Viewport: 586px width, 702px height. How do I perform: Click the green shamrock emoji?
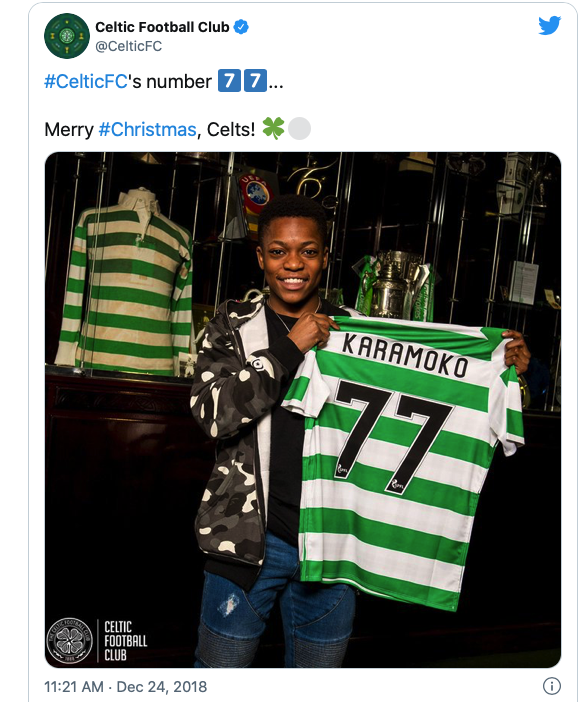(x=273, y=128)
